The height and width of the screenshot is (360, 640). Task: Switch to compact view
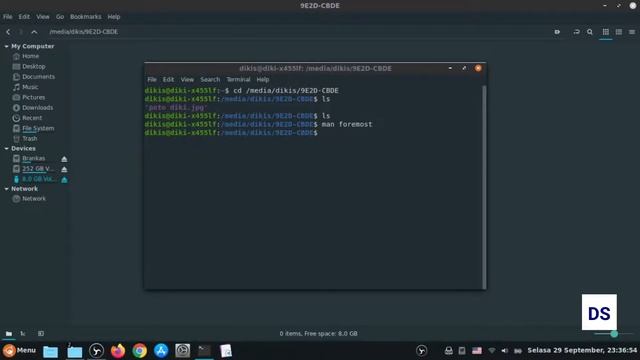(632, 32)
